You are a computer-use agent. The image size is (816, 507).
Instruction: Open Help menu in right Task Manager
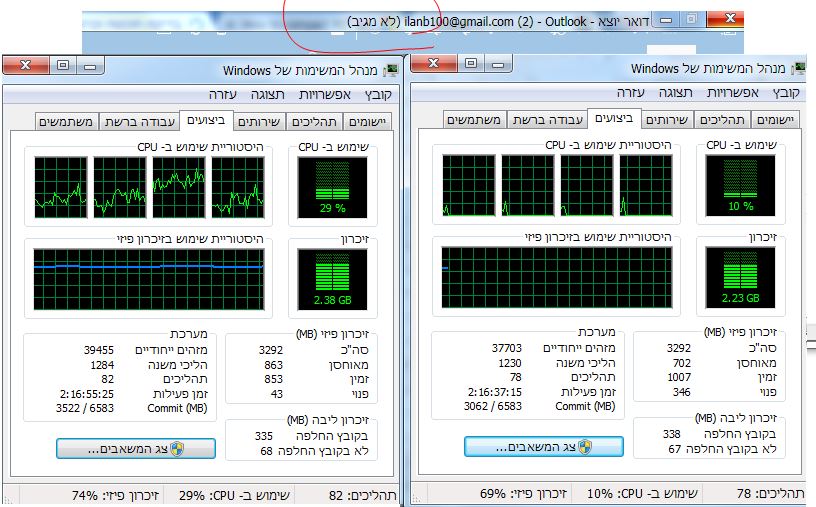point(631,93)
